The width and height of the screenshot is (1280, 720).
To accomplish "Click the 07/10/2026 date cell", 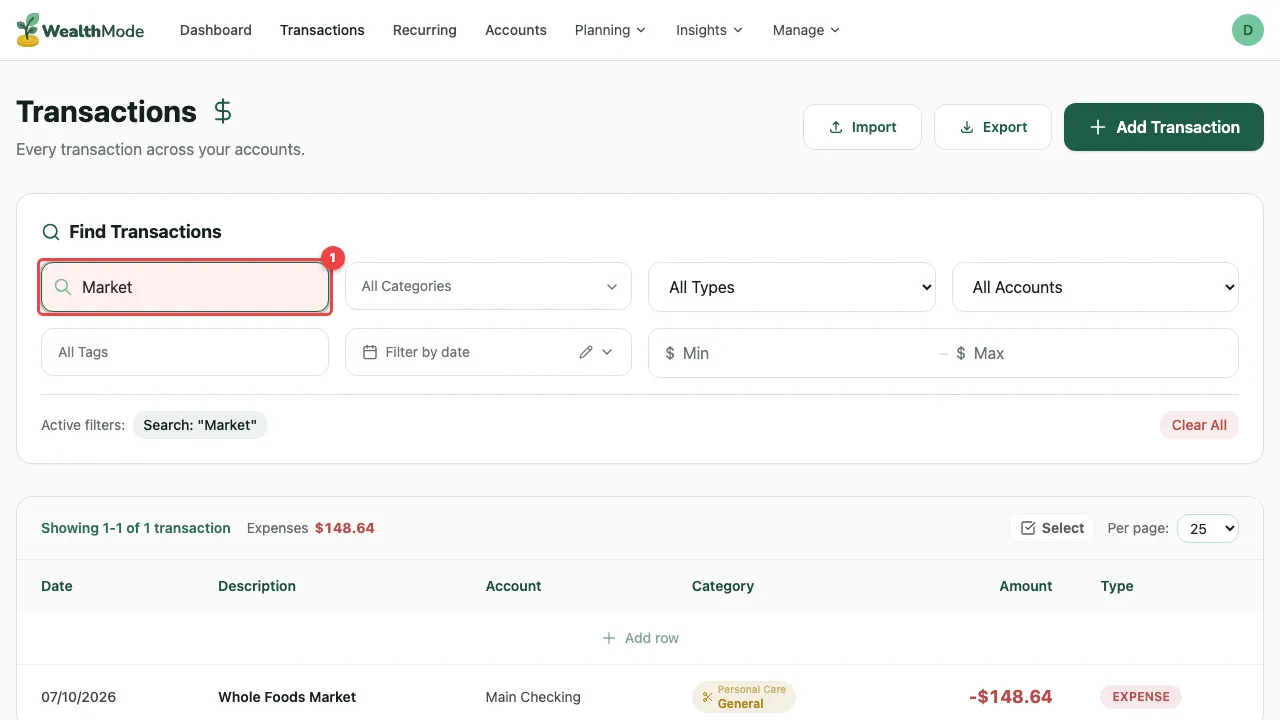I will point(78,697).
